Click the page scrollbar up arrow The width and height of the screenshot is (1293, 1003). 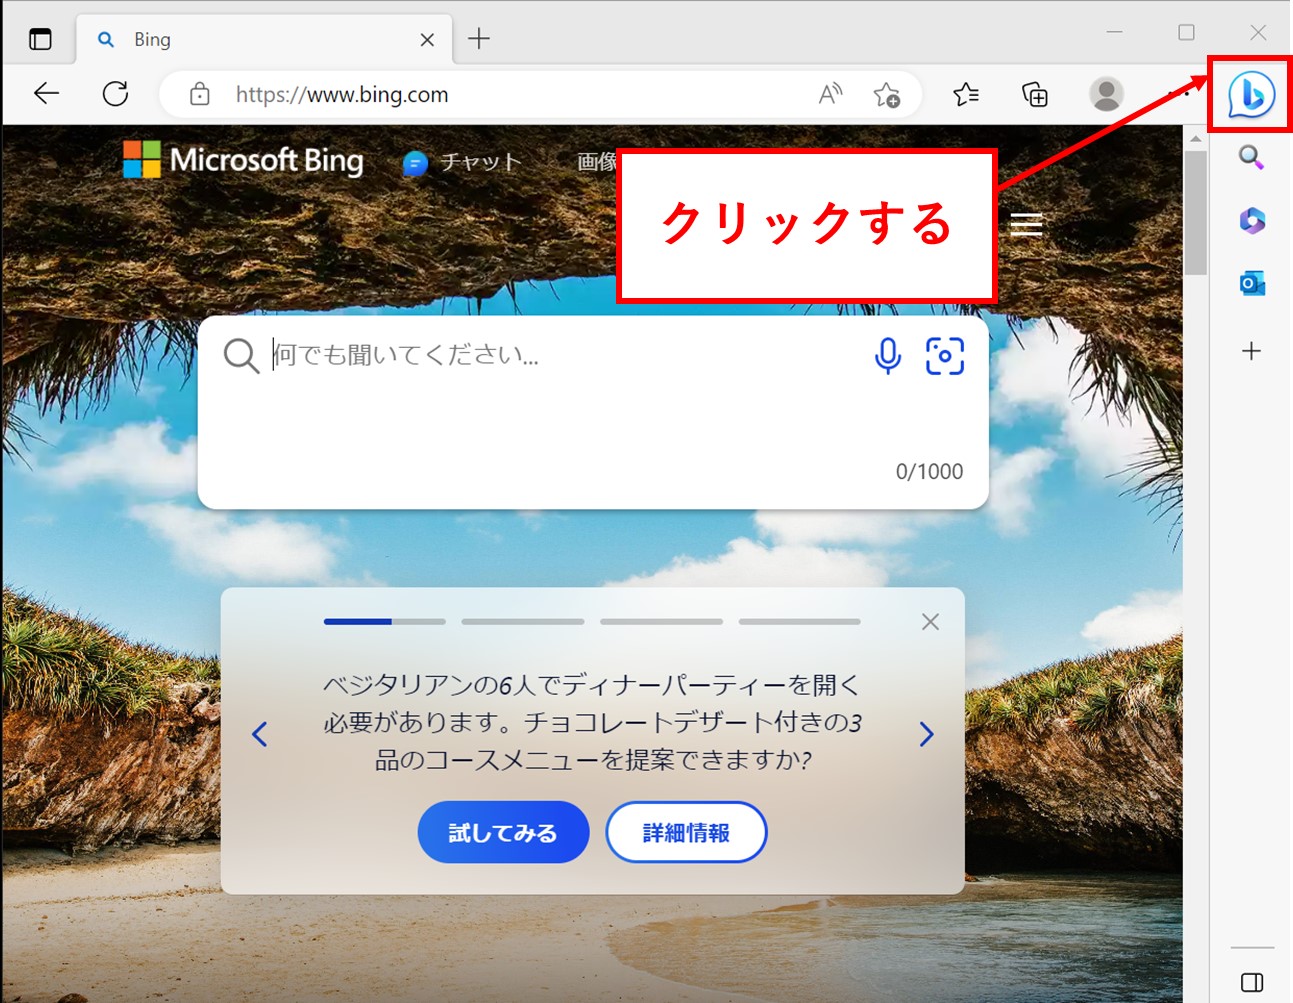click(1195, 138)
